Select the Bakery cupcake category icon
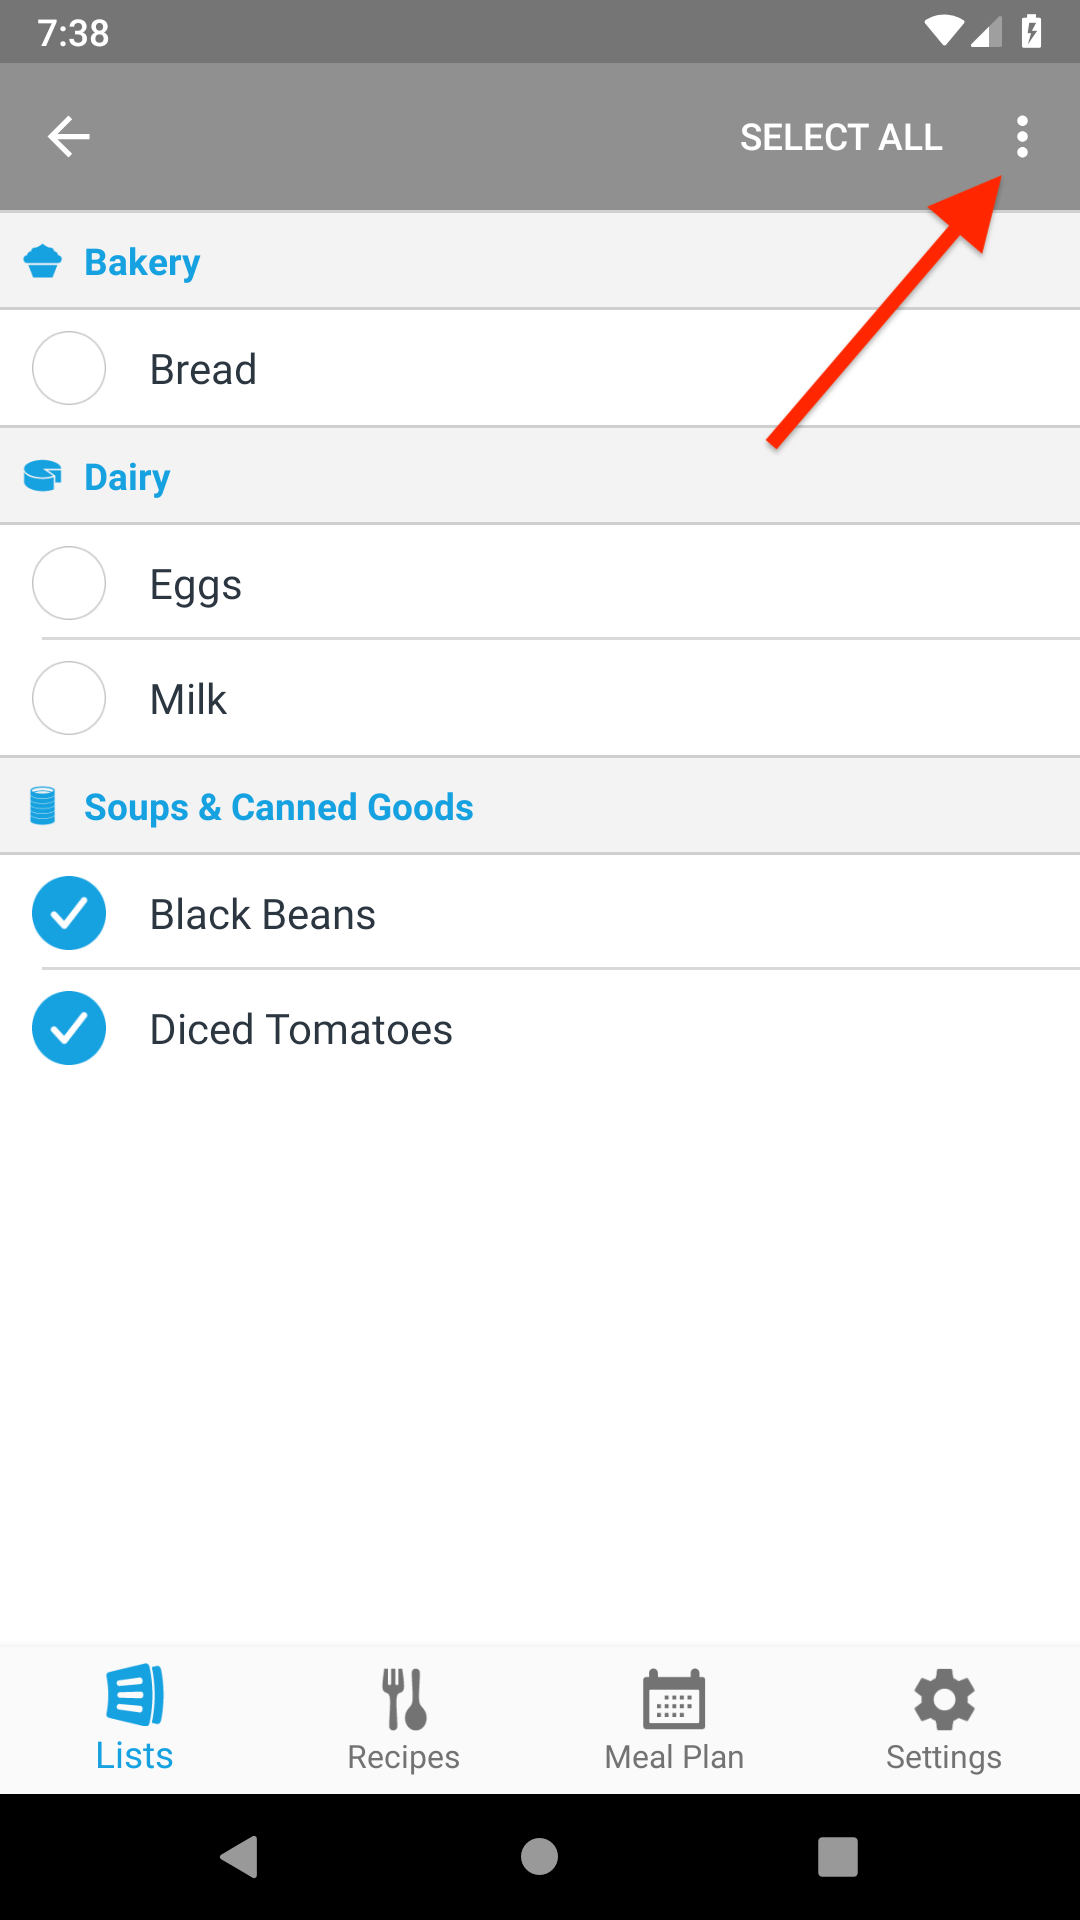The height and width of the screenshot is (1920, 1080). (x=43, y=261)
